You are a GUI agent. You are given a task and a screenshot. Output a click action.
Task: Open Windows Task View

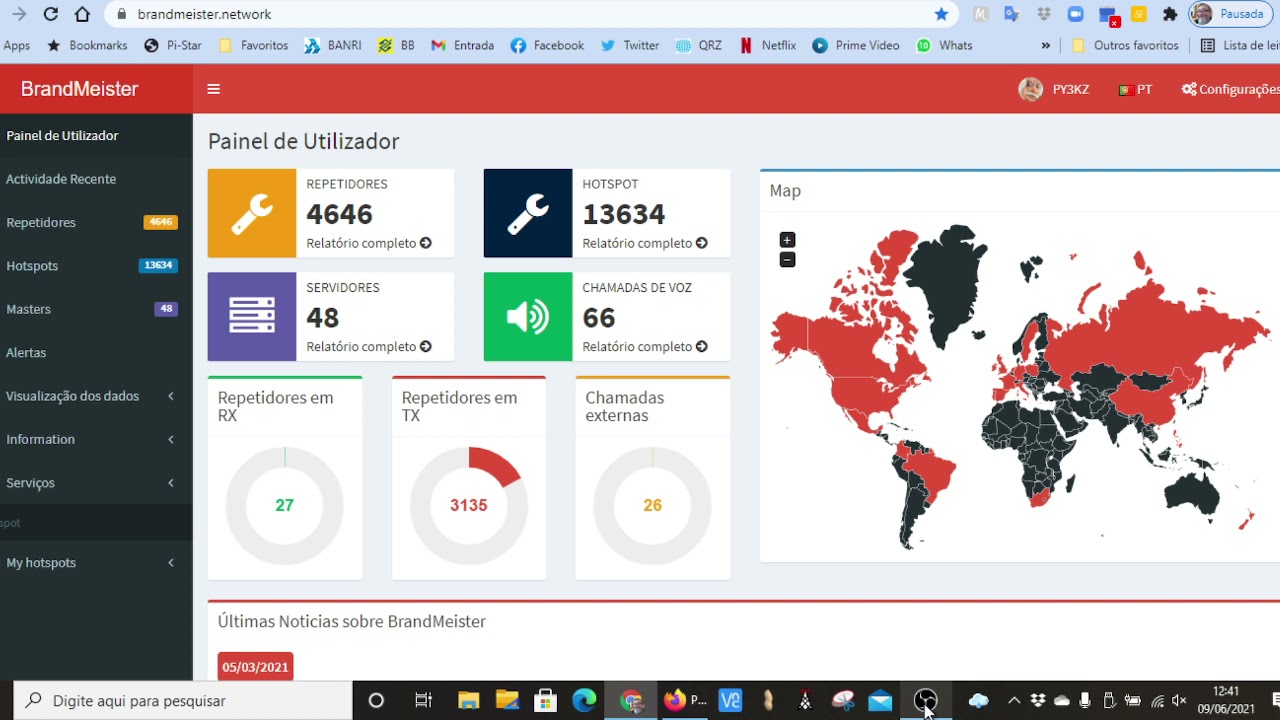[423, 700]
